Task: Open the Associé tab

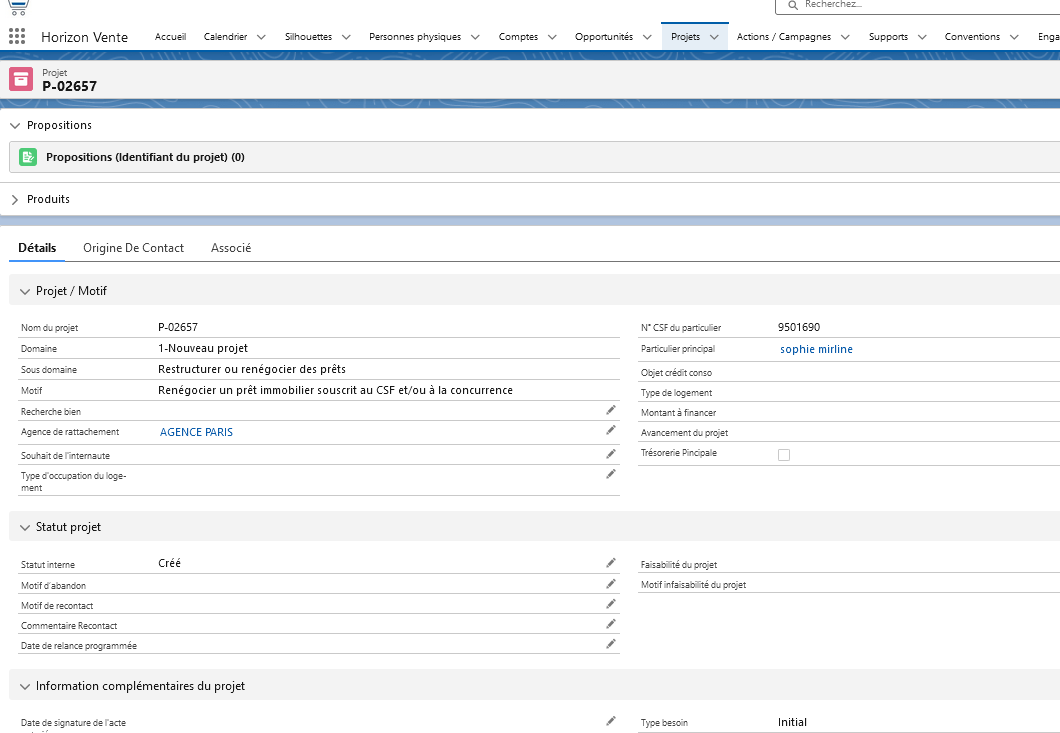Action: click(231, 248)
